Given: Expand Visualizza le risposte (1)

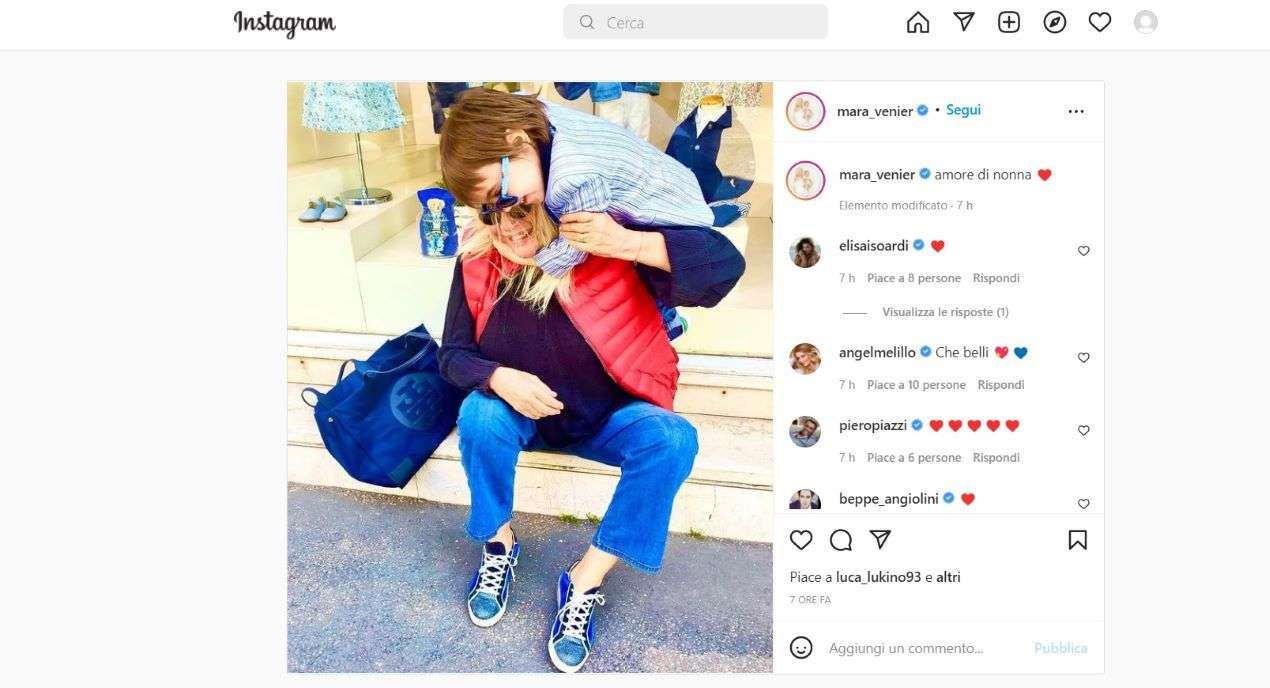Looking at the screenshot, I should 945,312.
